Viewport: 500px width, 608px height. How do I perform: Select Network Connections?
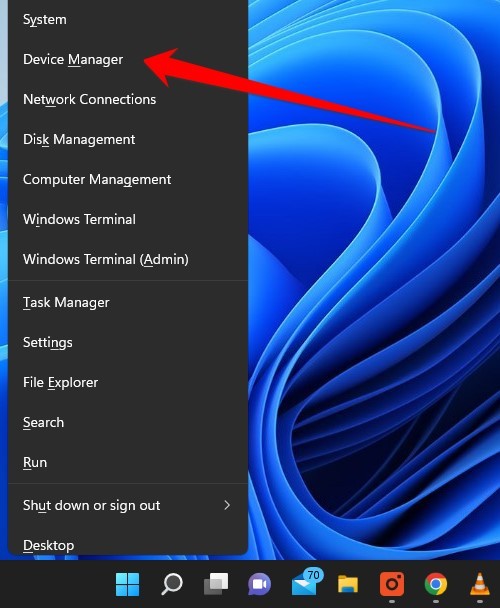(x=128, y=99)
